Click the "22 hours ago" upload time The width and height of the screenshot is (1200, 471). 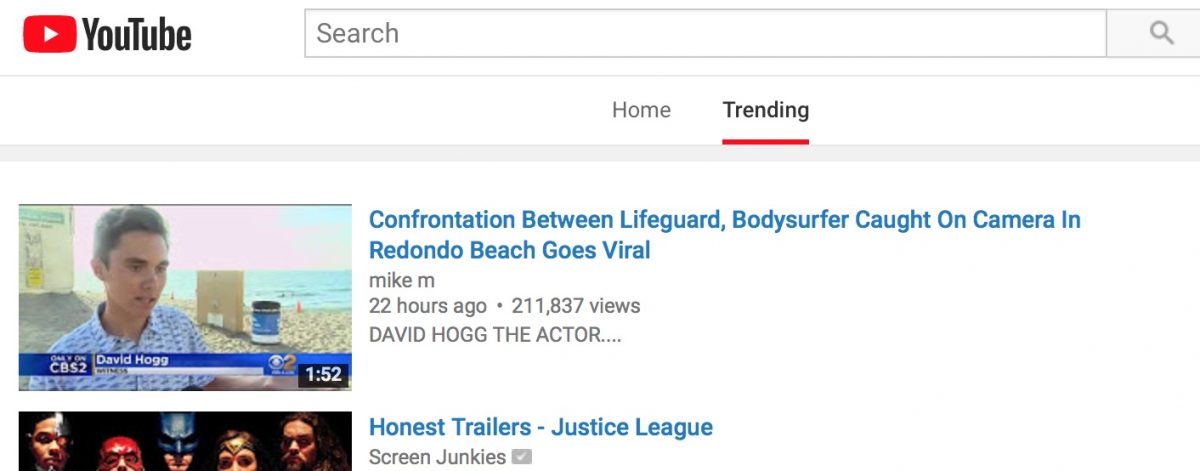pos(427,306)
